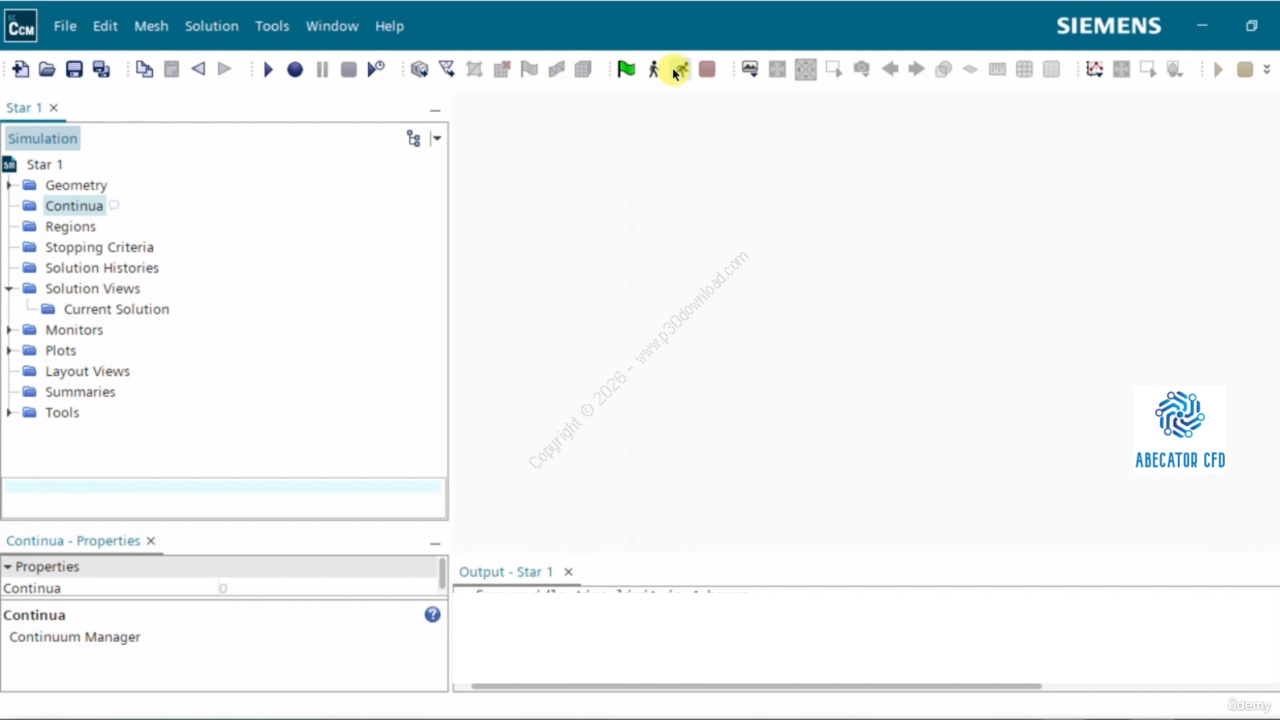The height and width of the screenshot is (720, 1280).
Task: Select the Continua - Properties tab
Action: pyautogui.click(x=73, y=541)
